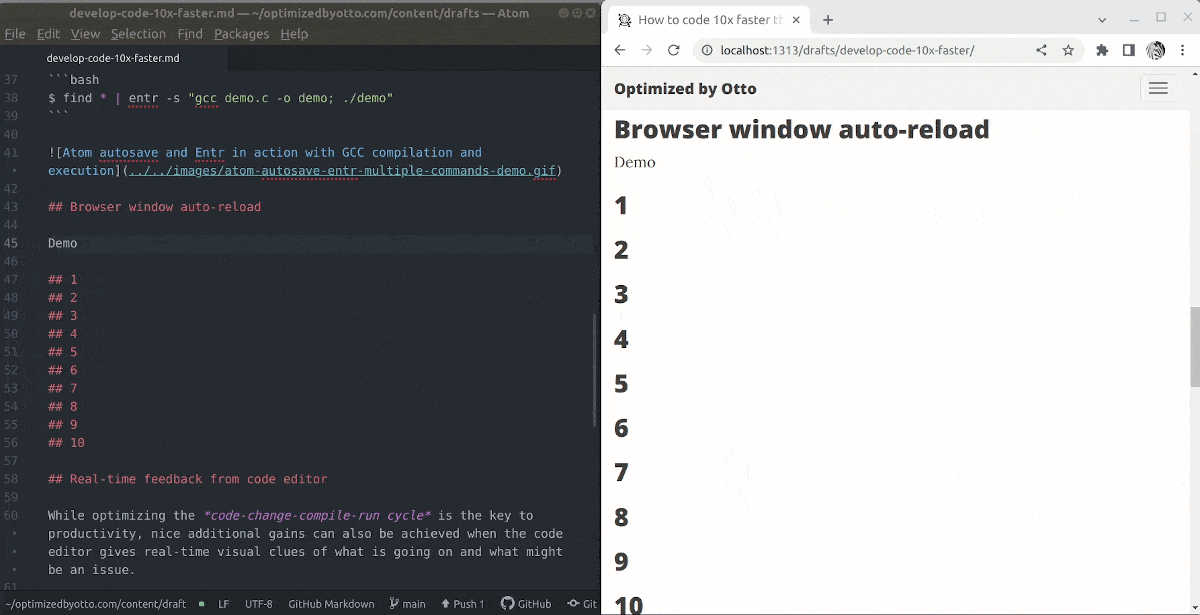
Task: Open the Git panel from status bar
Action: coord(582,604)
